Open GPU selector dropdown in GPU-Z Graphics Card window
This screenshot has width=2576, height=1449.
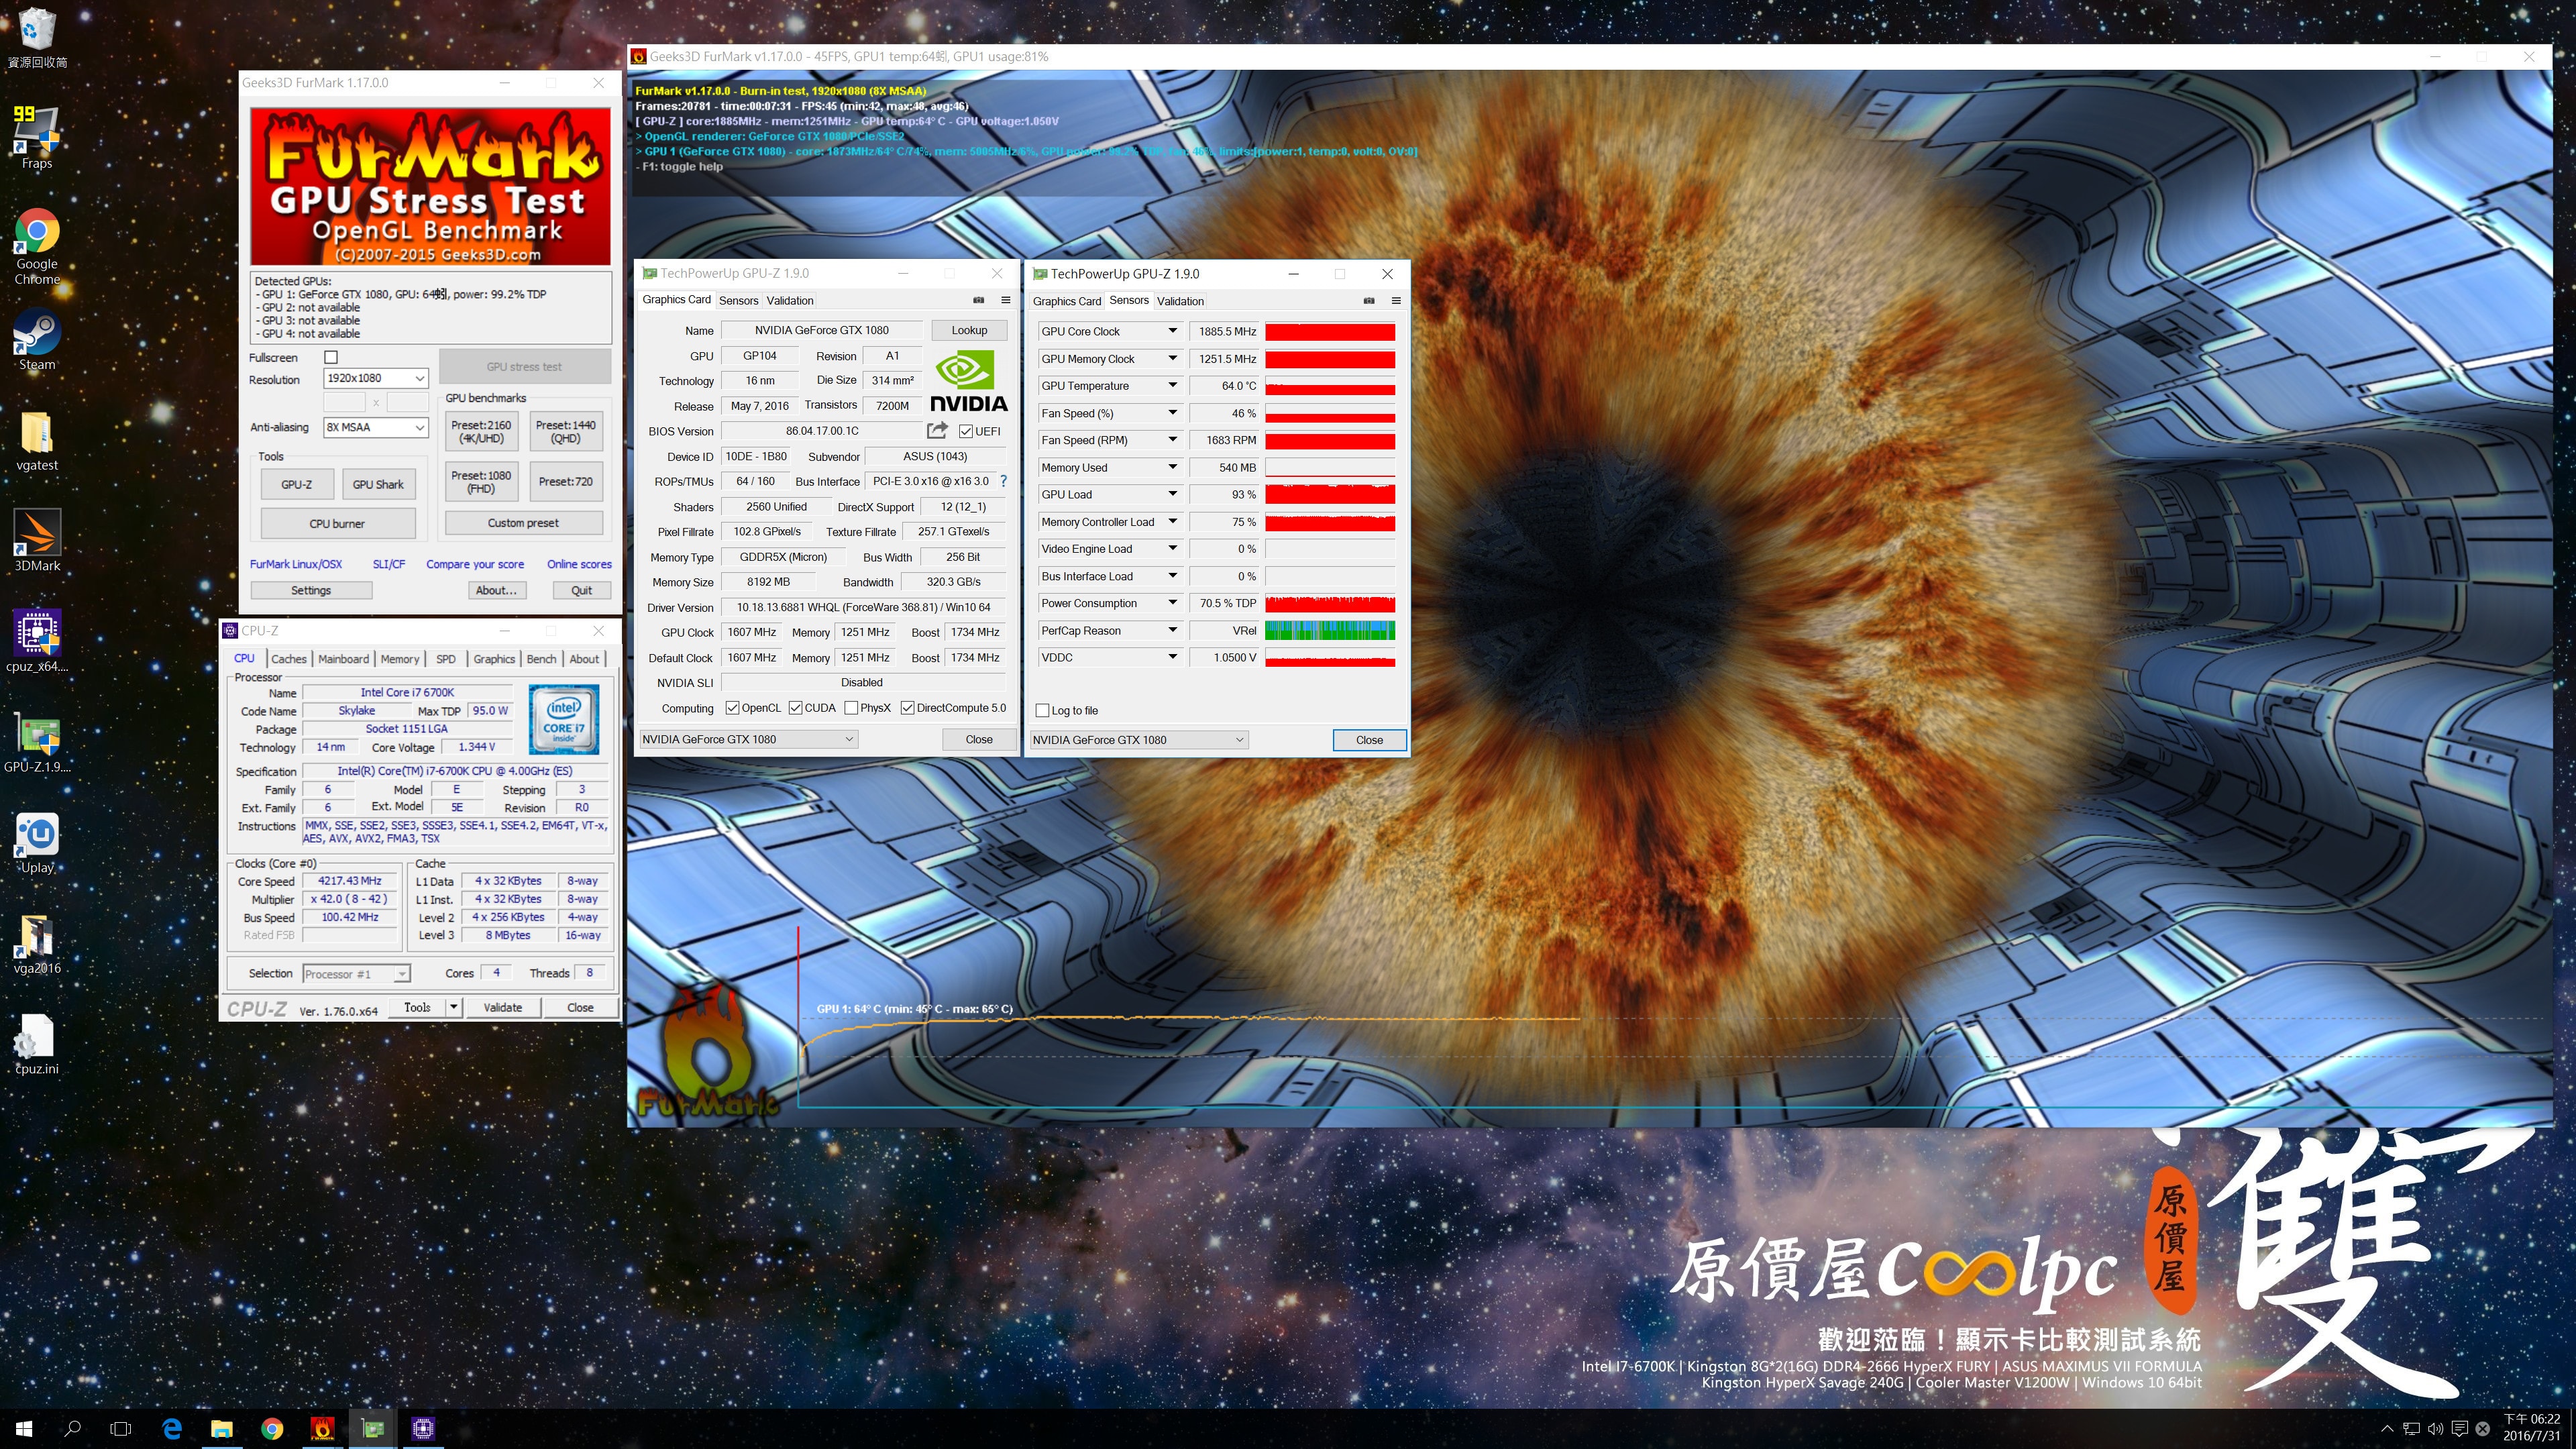coord(748,739)
